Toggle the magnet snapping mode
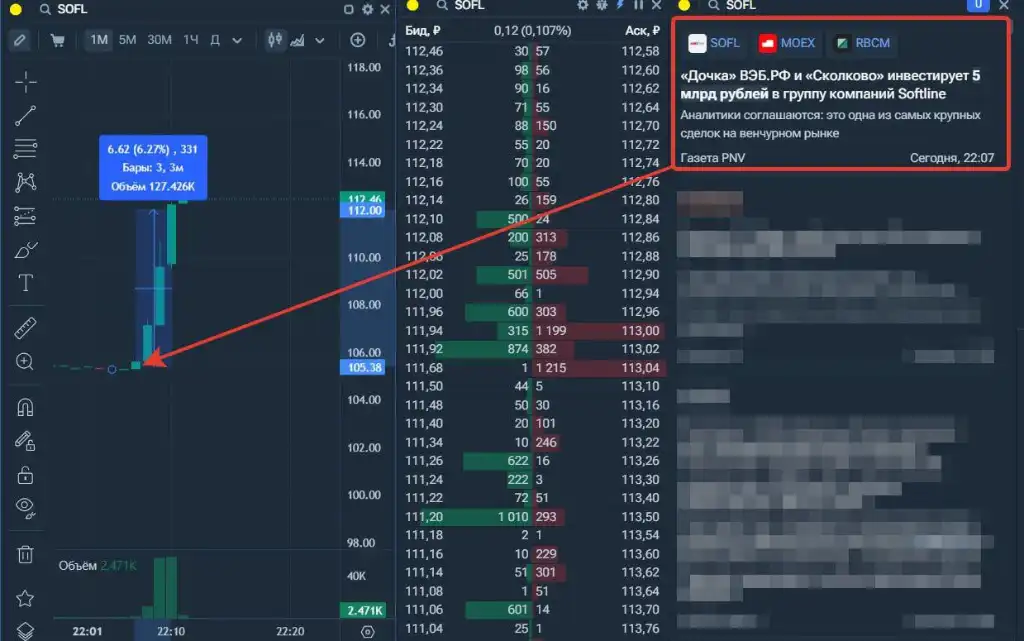Screen dimensions: 1024x641 click(x=25, y=408)
